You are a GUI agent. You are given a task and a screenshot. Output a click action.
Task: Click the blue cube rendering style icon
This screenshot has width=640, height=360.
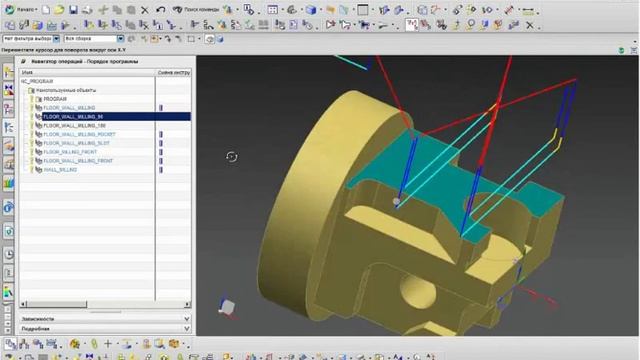[x=311, y=10]
